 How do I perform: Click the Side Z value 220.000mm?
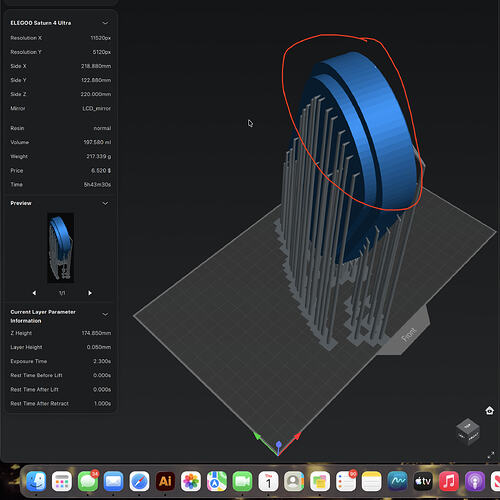tap(96, 94)
